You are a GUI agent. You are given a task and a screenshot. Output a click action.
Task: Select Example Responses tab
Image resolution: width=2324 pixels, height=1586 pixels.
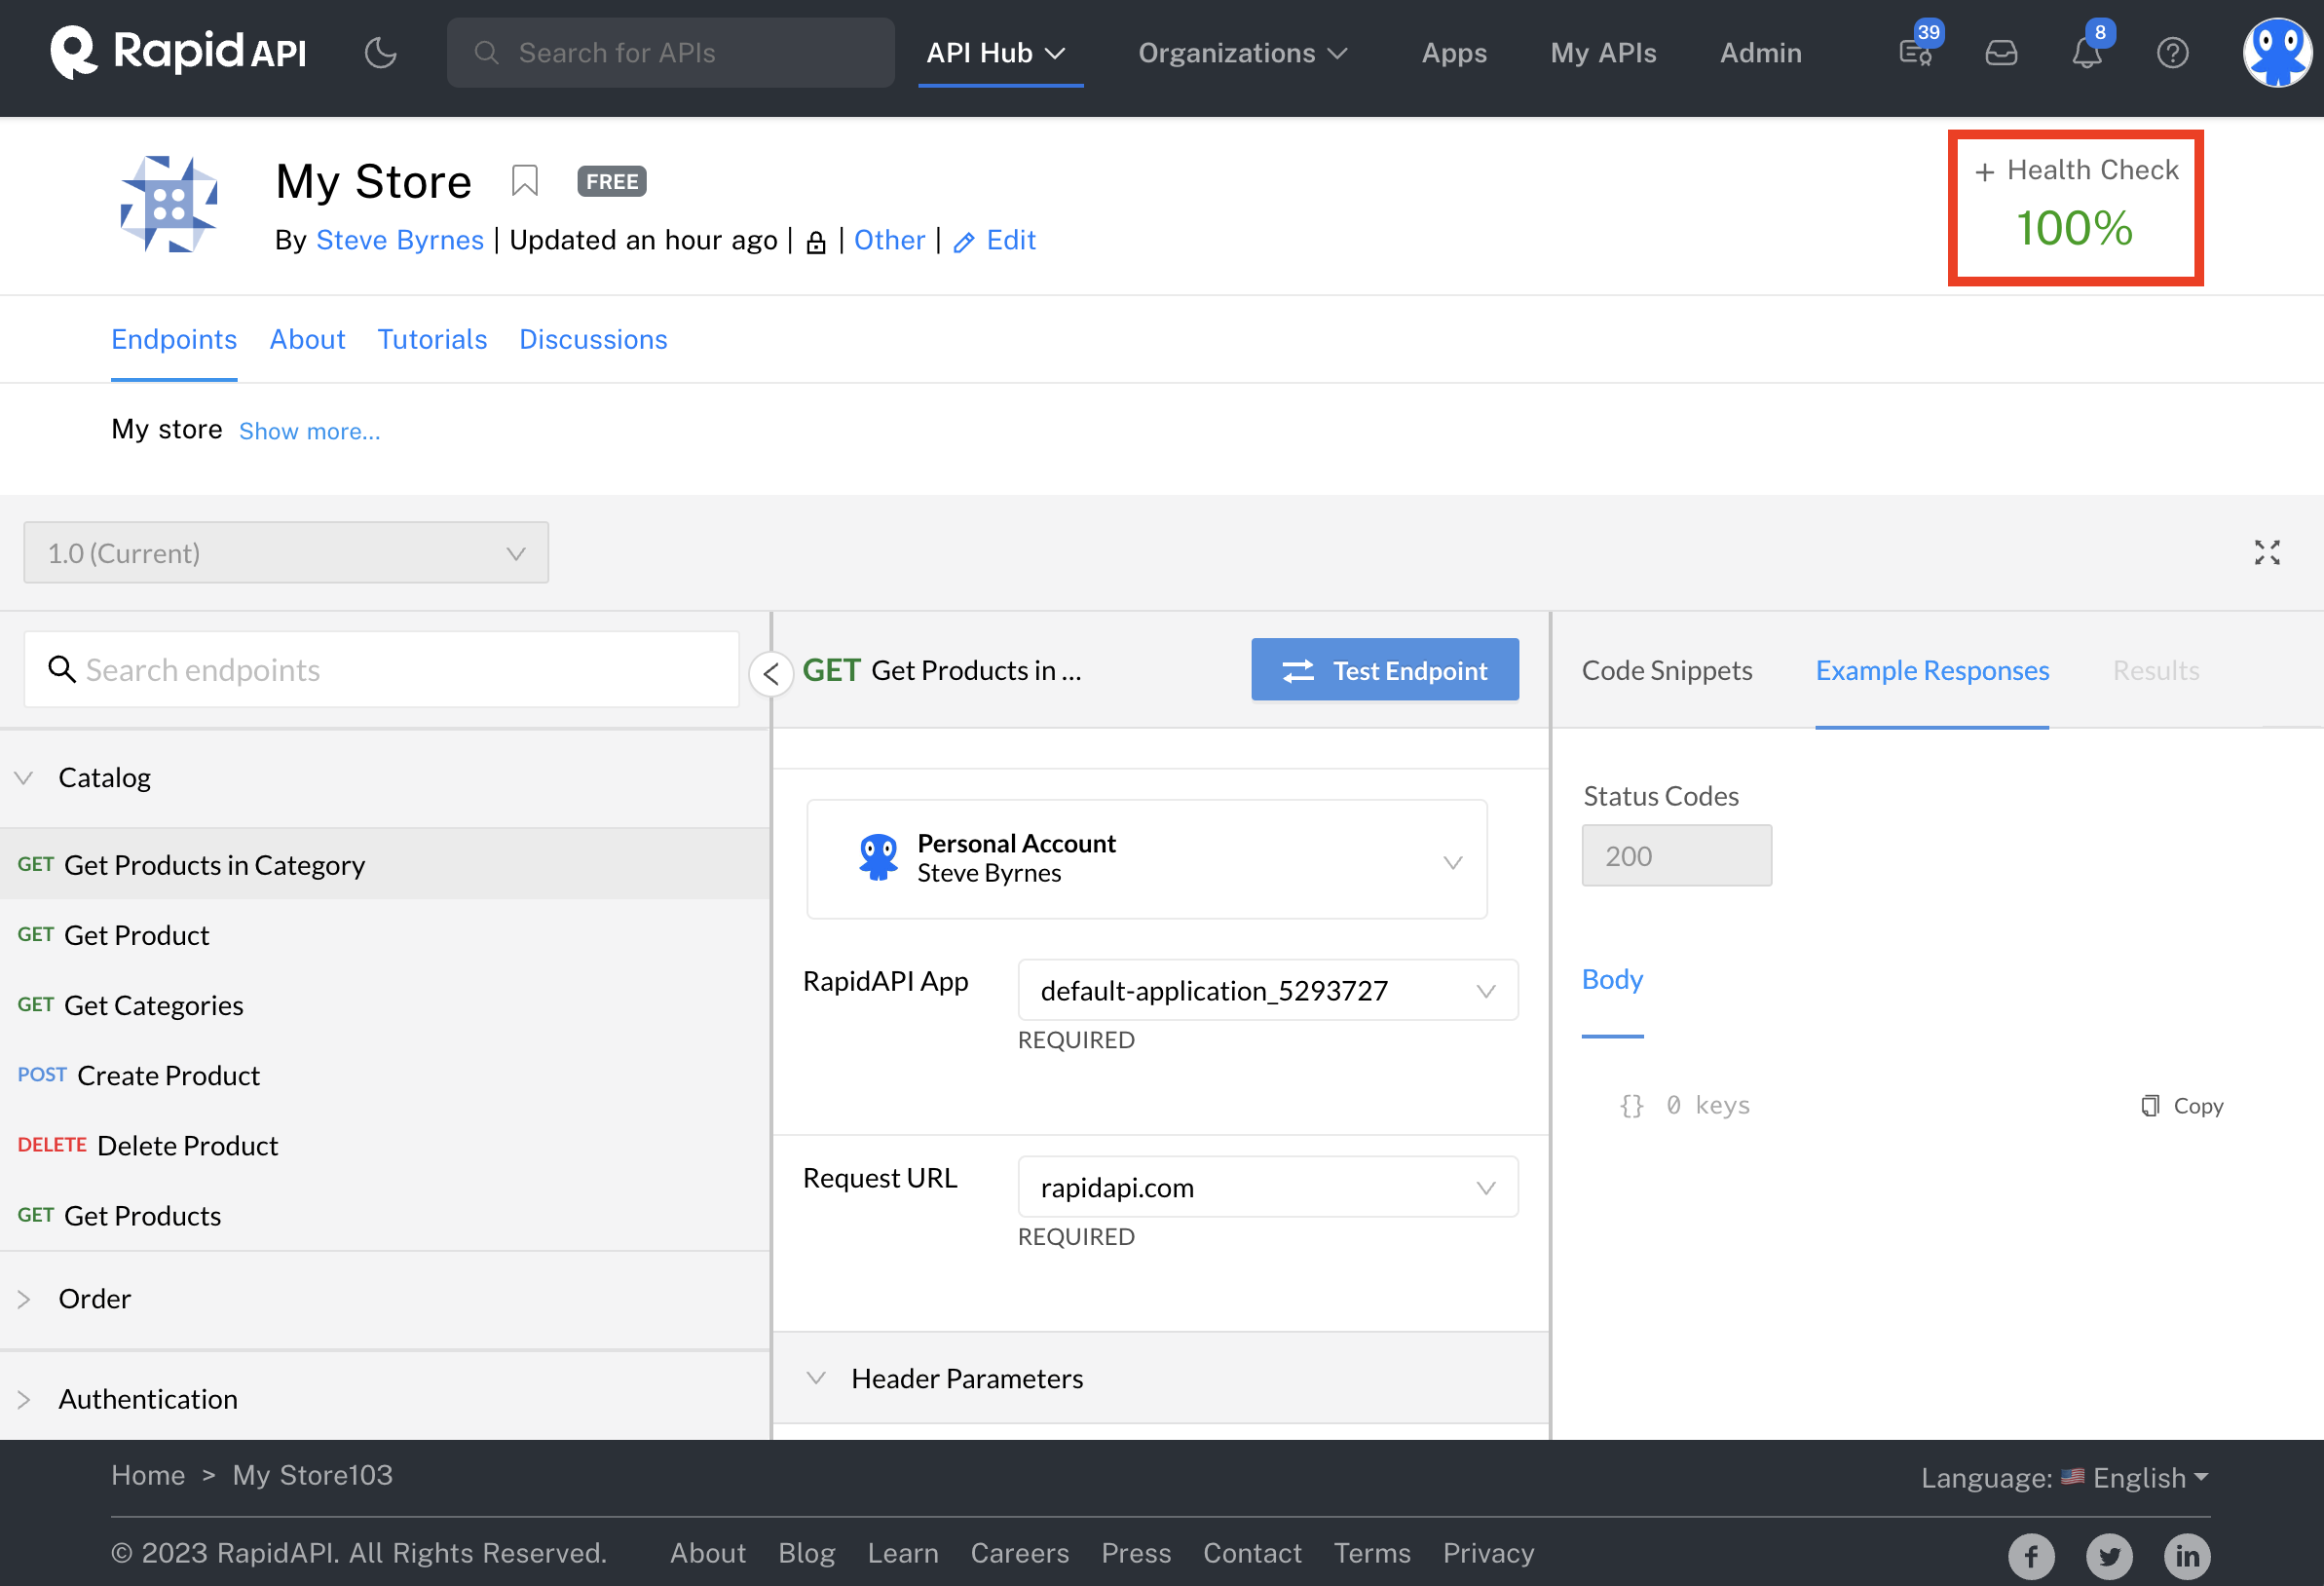tap(1932, 669)
